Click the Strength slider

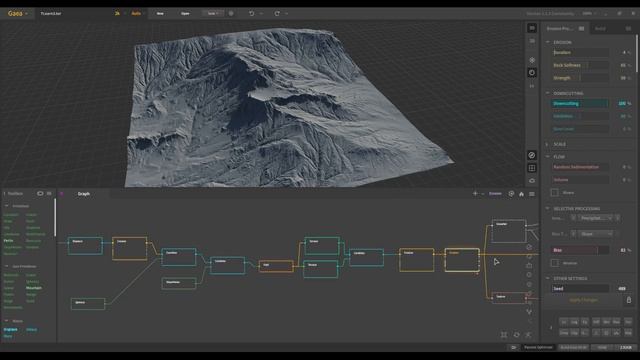[x=580, y=78]
